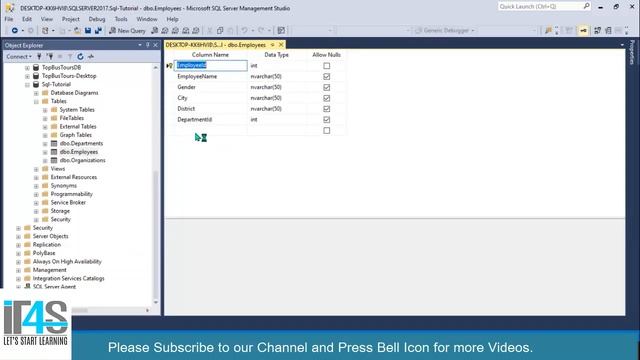Click the Manage Indexes and Keys icon
The height and width of the screenshot is (360, 640).
coord(608,31)
